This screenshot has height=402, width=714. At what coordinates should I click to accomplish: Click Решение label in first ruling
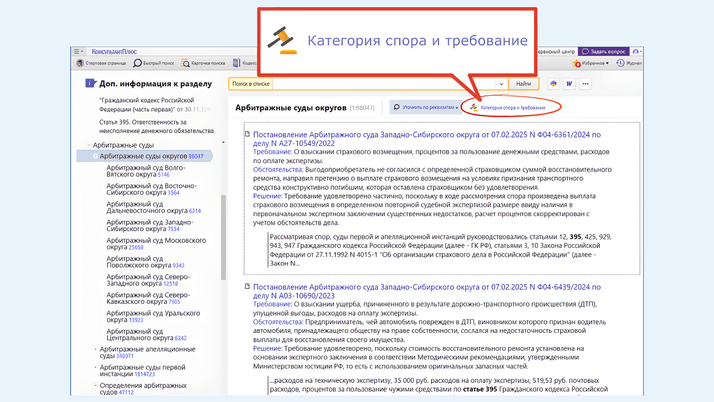268,196
